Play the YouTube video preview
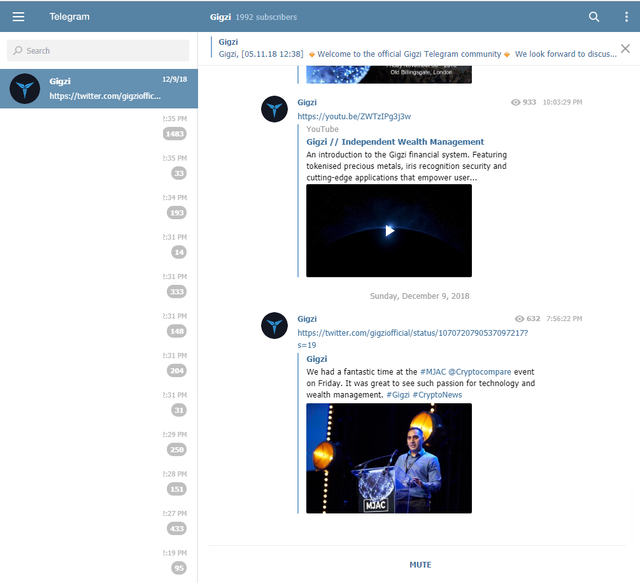 tap(389, 231)
